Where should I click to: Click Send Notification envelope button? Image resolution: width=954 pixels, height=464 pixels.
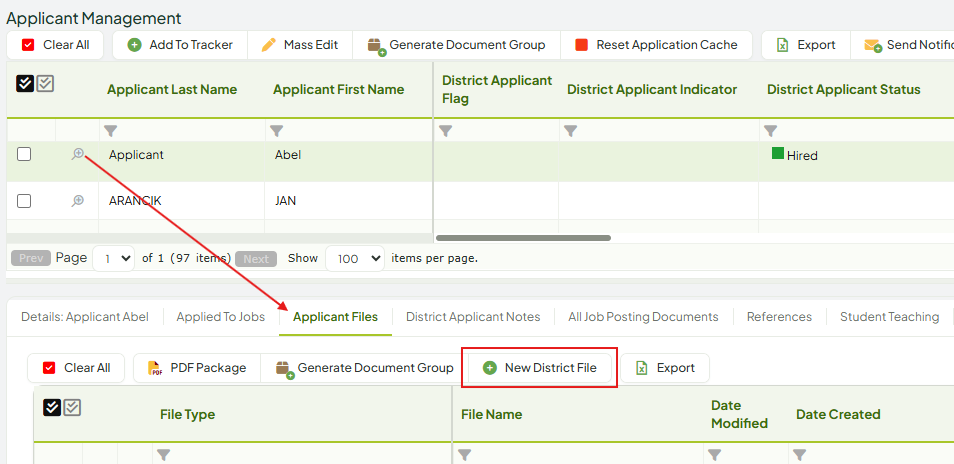[x=902, y=45]
